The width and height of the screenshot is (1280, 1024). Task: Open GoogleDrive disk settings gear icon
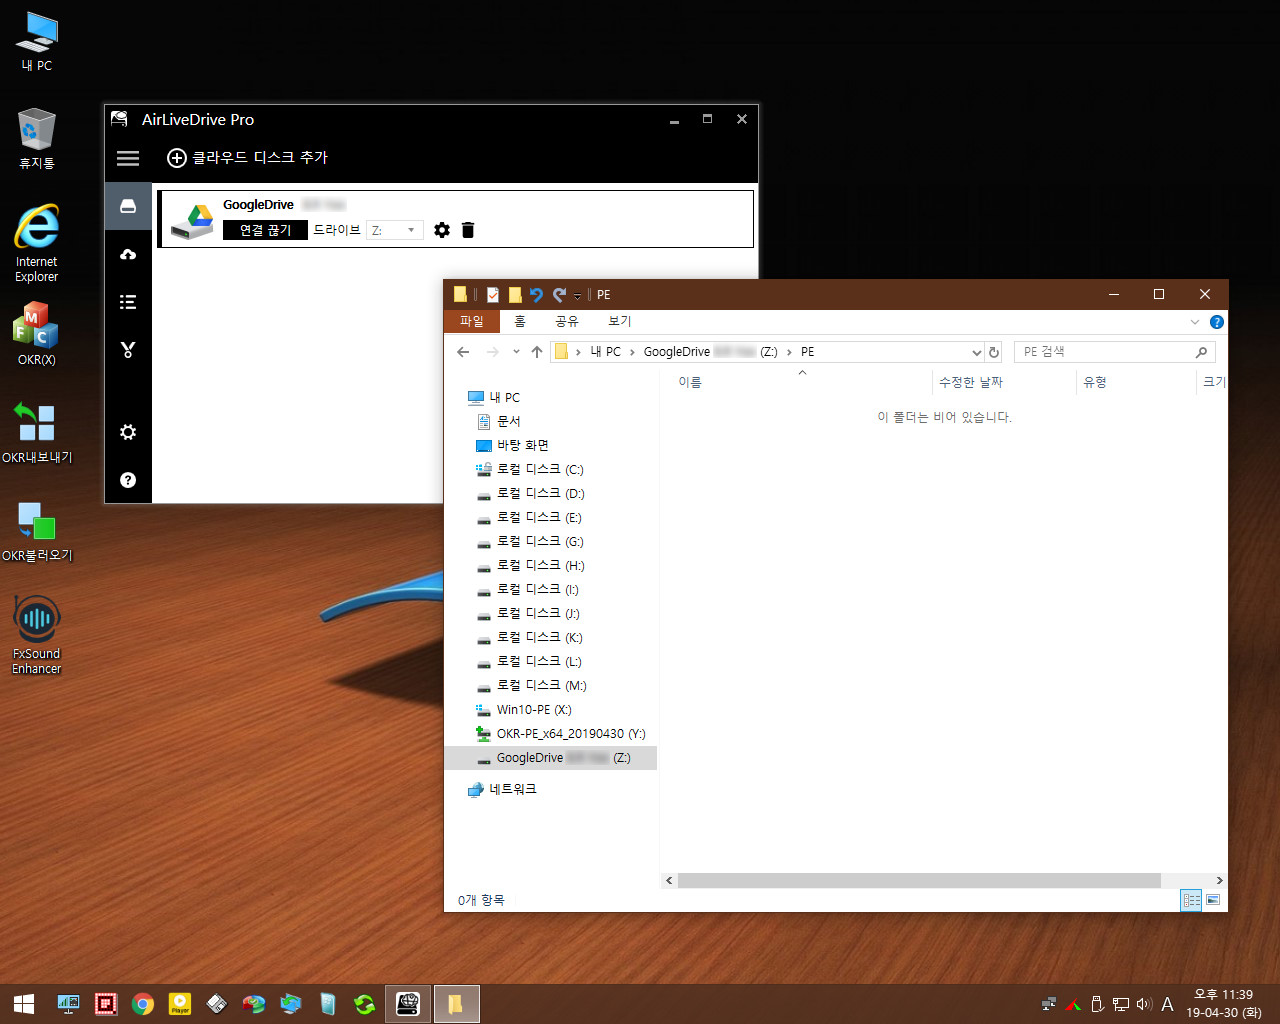coord(442,230)
